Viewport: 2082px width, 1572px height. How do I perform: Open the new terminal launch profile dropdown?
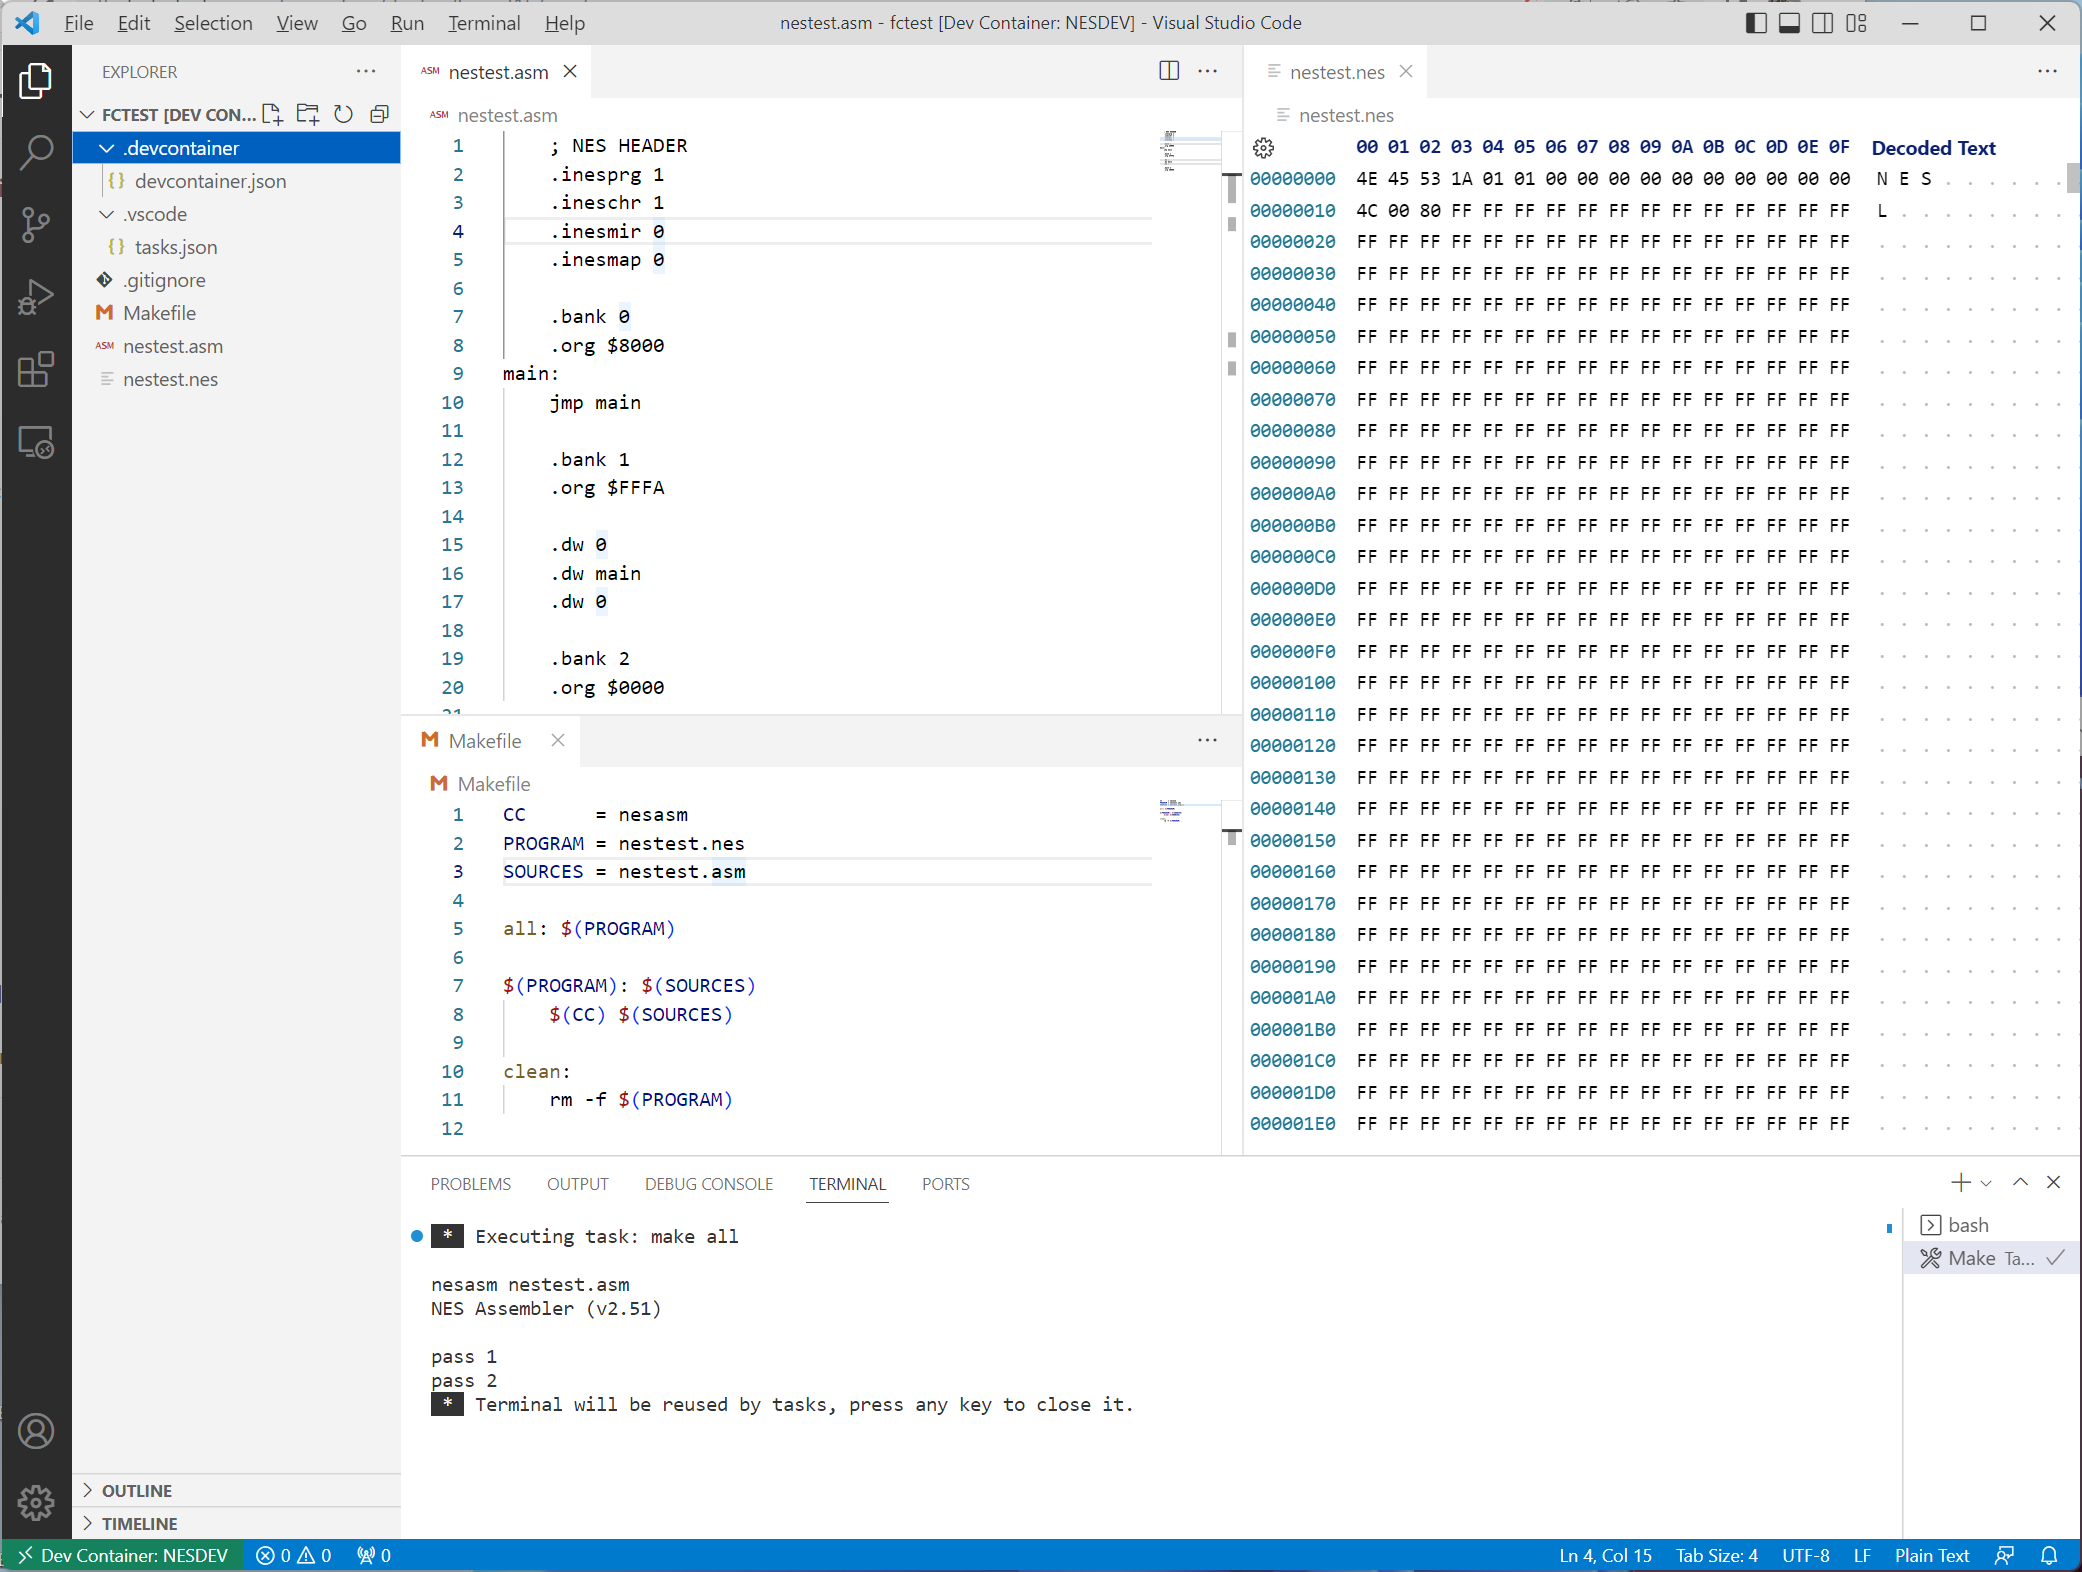click(1986, 1183)
